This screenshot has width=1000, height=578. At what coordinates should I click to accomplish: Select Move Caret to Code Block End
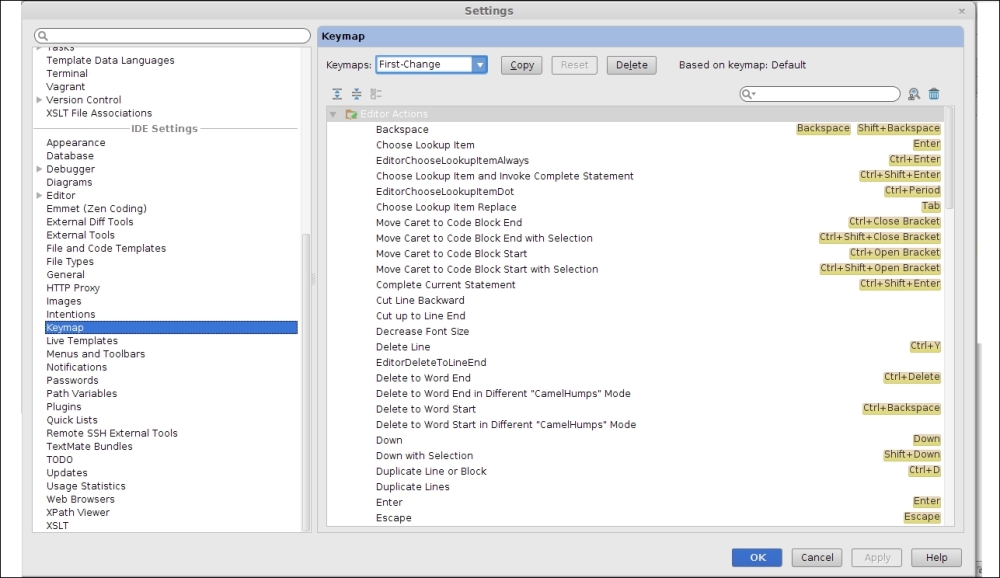pos(635,223)
